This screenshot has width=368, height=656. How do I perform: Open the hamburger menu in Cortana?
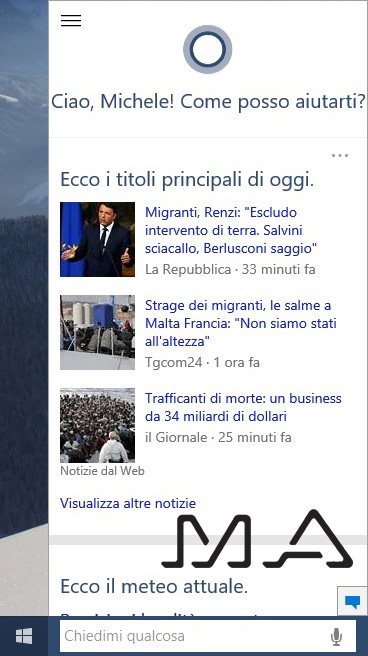click(x=71, y=20)
